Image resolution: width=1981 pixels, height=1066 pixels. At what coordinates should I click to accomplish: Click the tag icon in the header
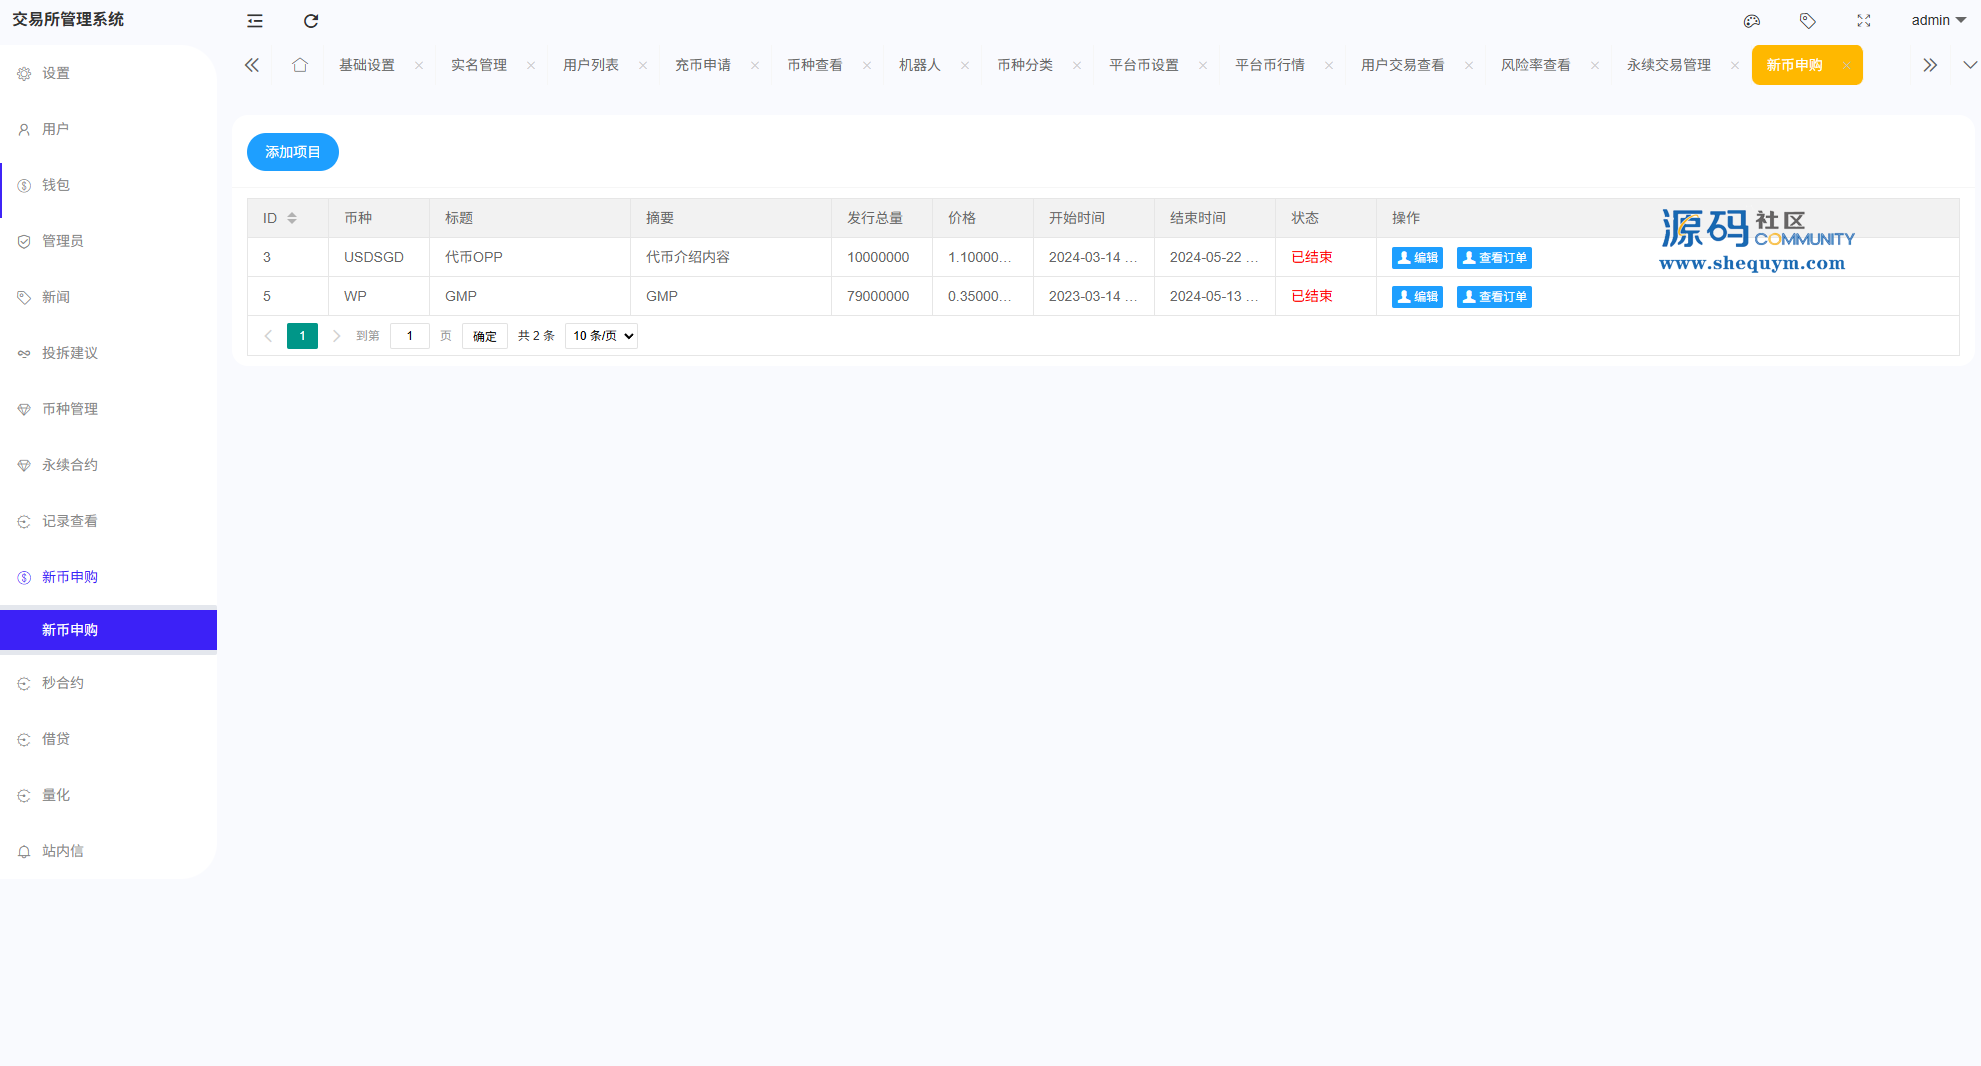(1807, 21)
